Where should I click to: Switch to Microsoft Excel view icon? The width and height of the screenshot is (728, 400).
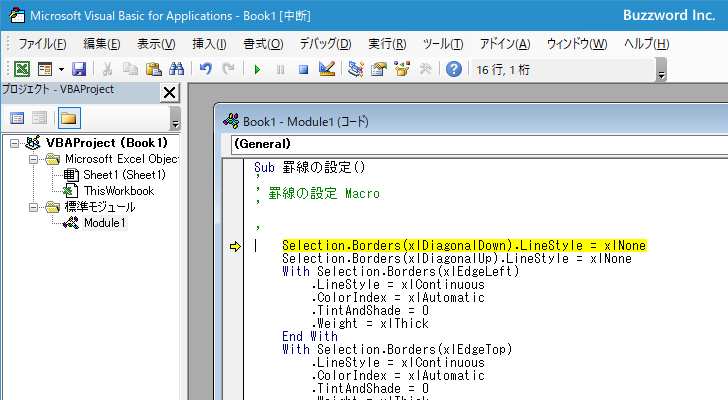tap(22, 69)
